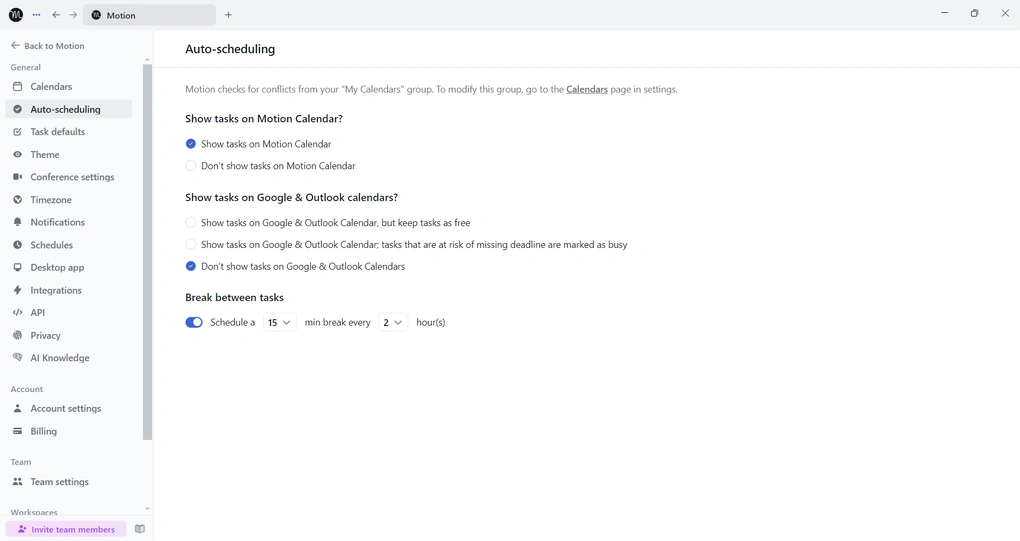Viewport: 1020px width, 541px height.
Task: Click the sidebar scroll down arrow
Action: [147, 508]
